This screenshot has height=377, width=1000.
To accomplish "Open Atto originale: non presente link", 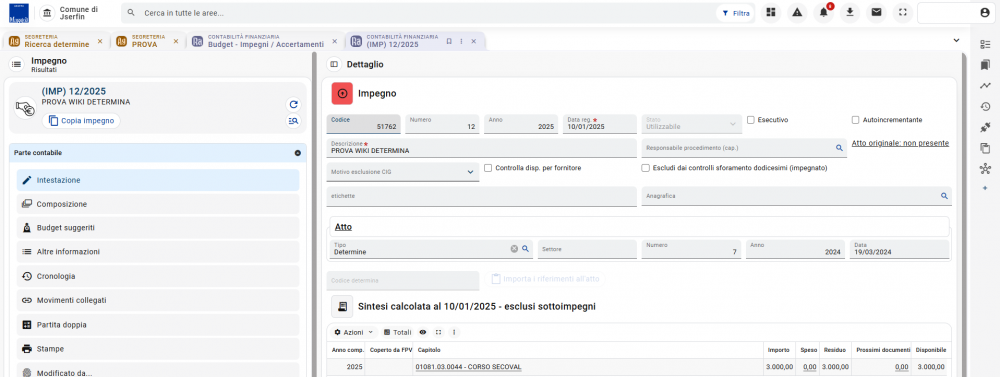I will [900, 144].
